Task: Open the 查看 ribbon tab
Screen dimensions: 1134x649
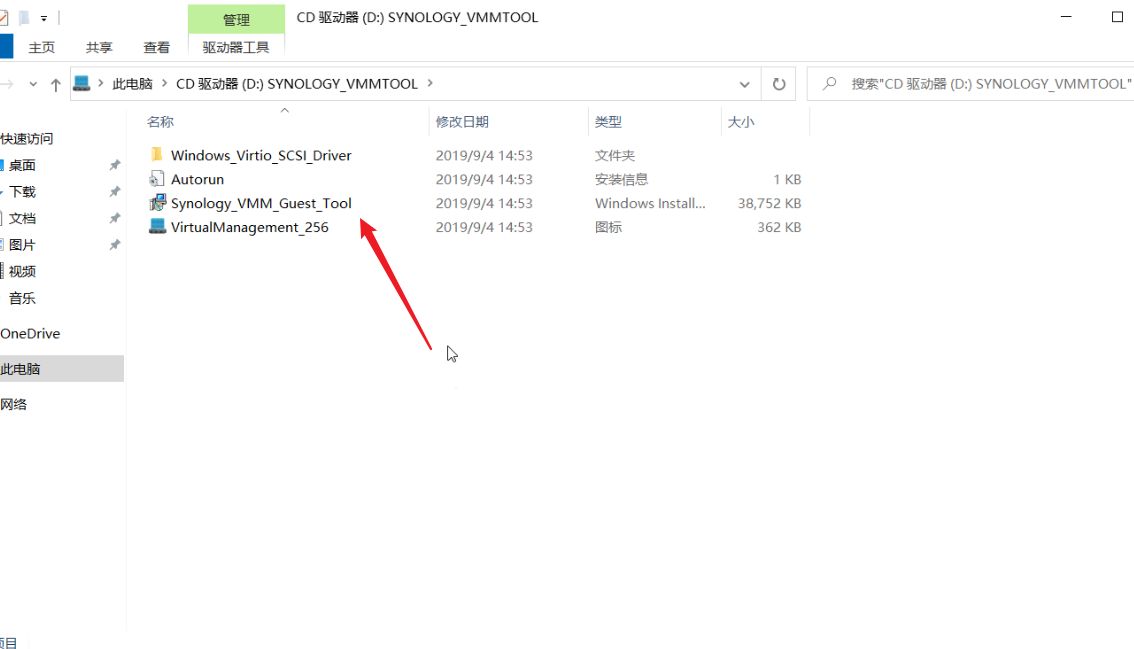Action: pos(156,48)
